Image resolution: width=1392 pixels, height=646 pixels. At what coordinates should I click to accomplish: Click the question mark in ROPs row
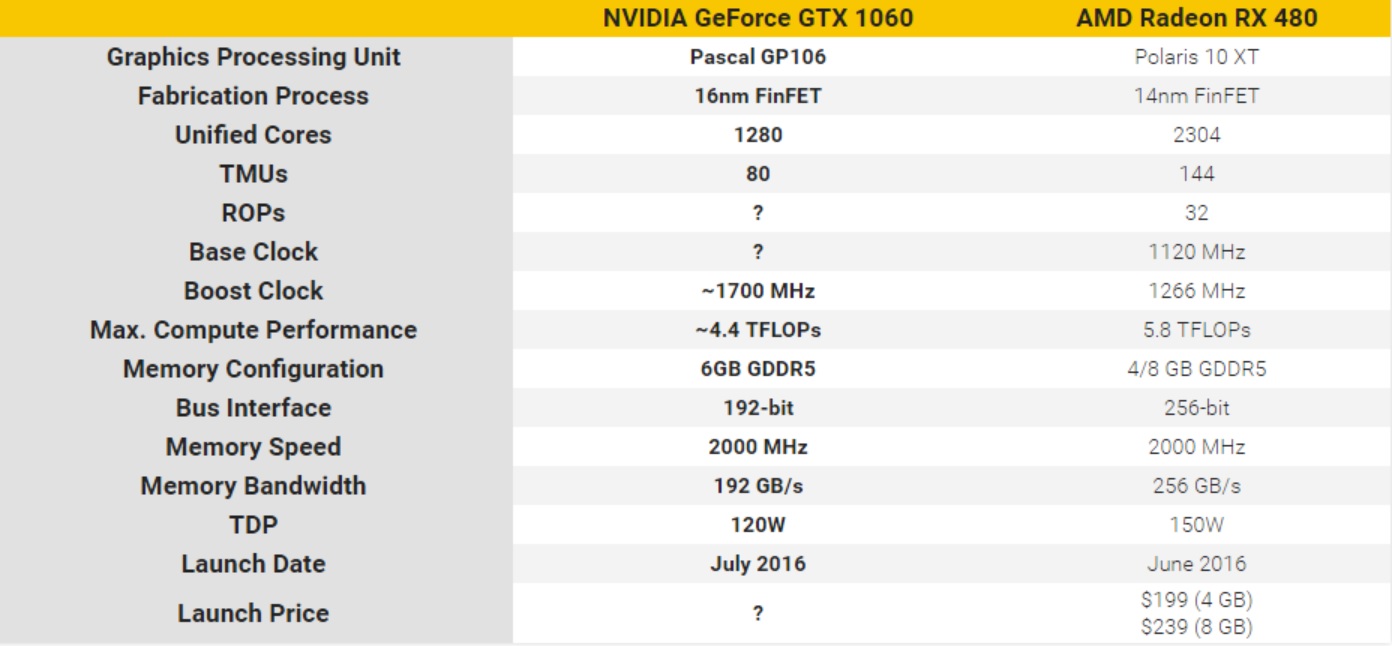[x=758, y=213]
